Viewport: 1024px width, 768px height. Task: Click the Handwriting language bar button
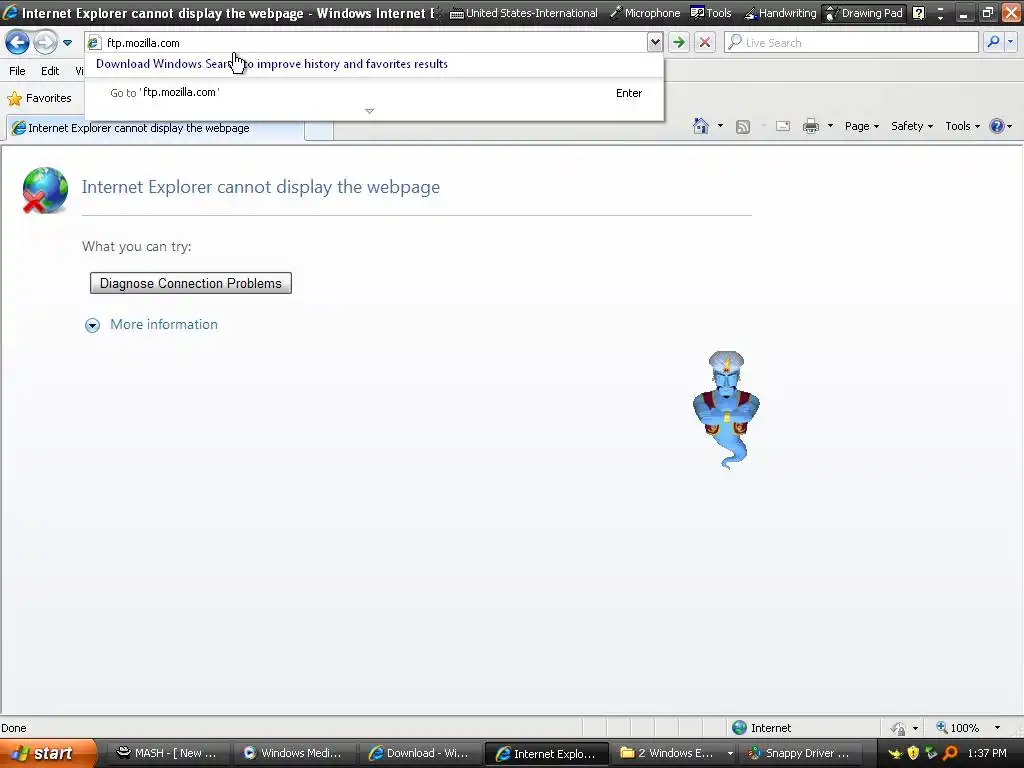[x=780, y=13]
